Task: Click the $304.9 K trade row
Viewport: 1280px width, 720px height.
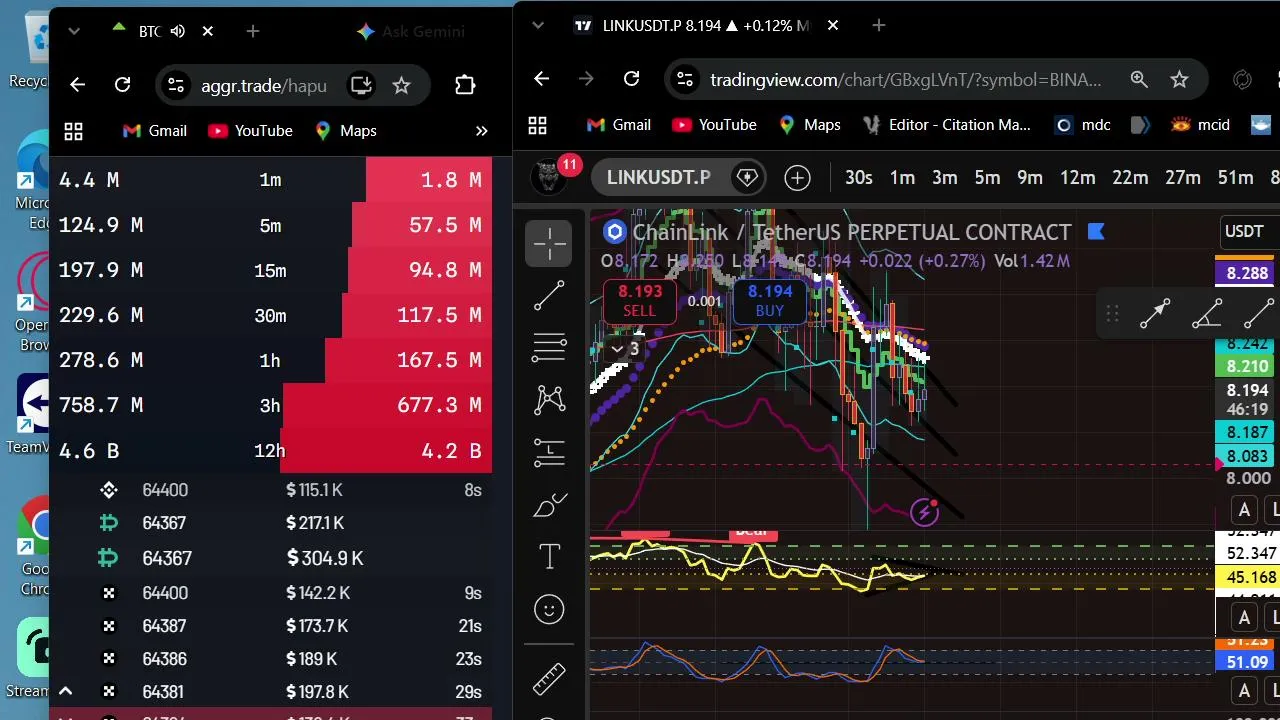Action: click(x=271, y=558)
